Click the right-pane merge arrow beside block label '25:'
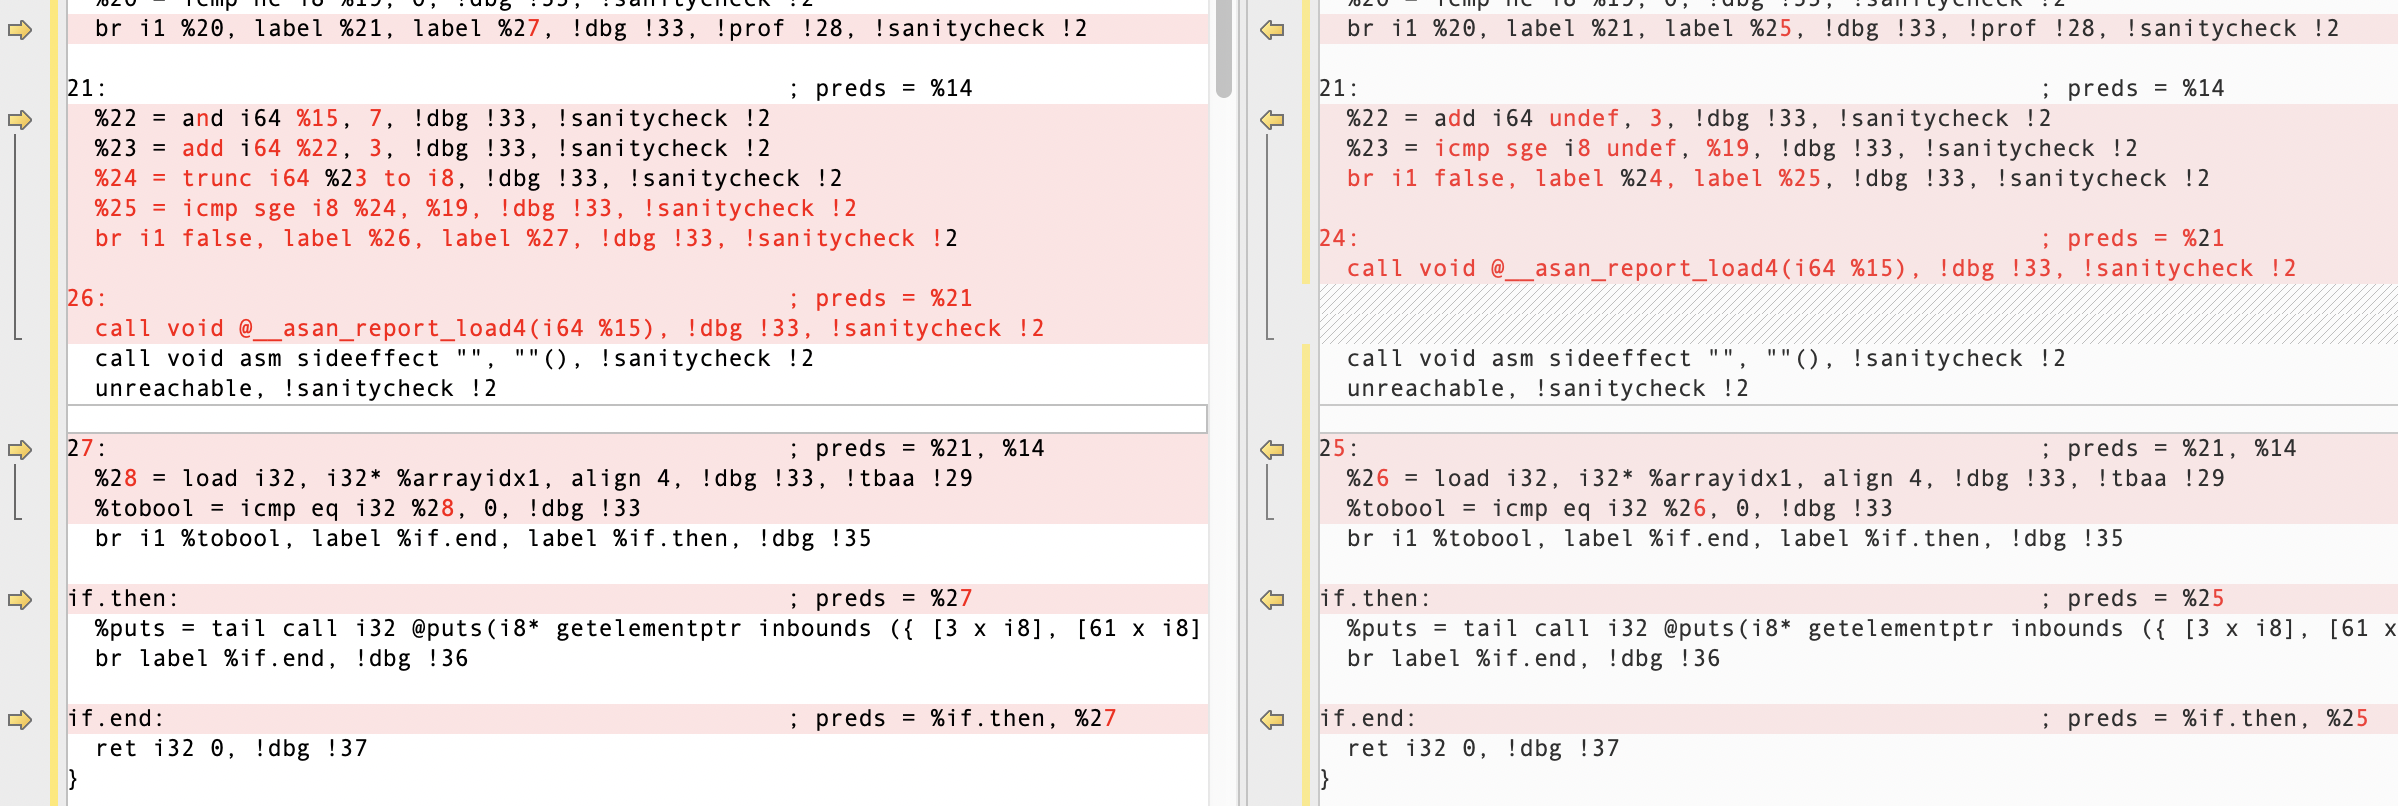2398x806 pixels. point(1272,450)
